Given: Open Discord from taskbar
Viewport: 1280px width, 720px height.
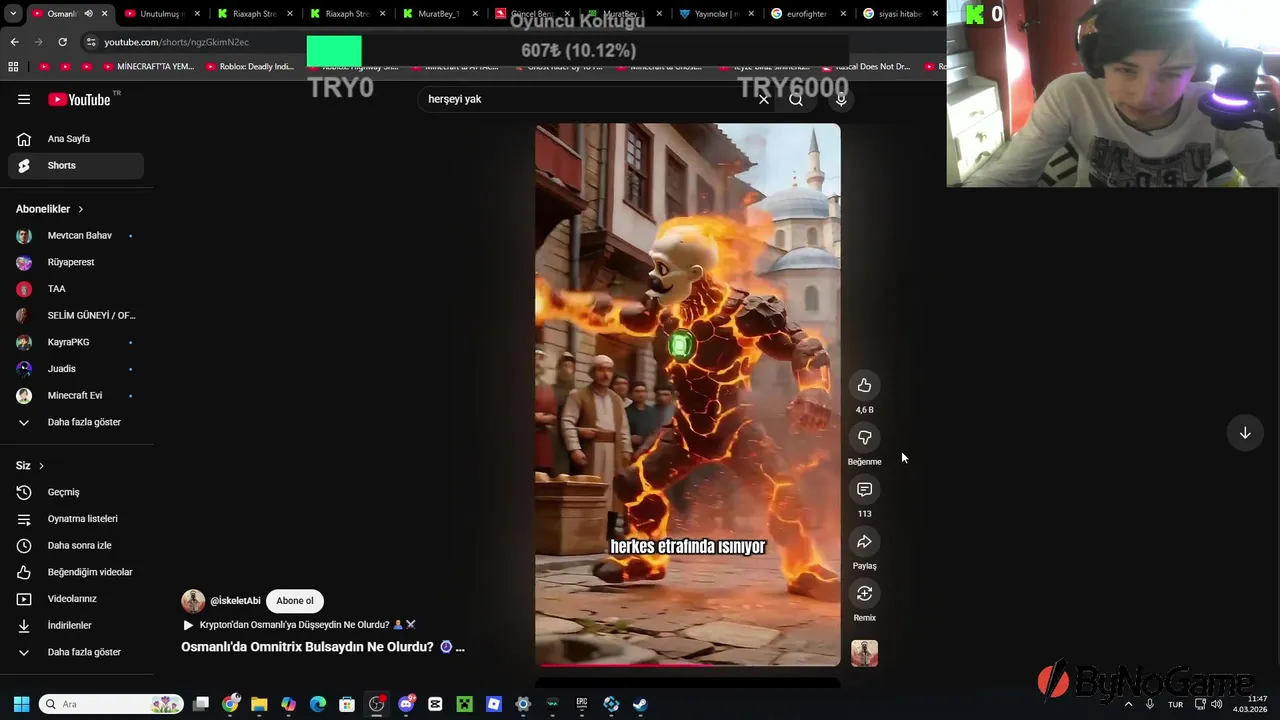Looking at the screenshot, I should coord(406,704).
